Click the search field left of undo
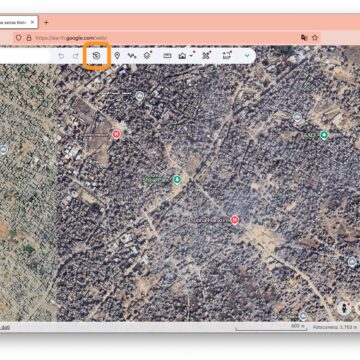The image size is (360, 360). point(25,56)
